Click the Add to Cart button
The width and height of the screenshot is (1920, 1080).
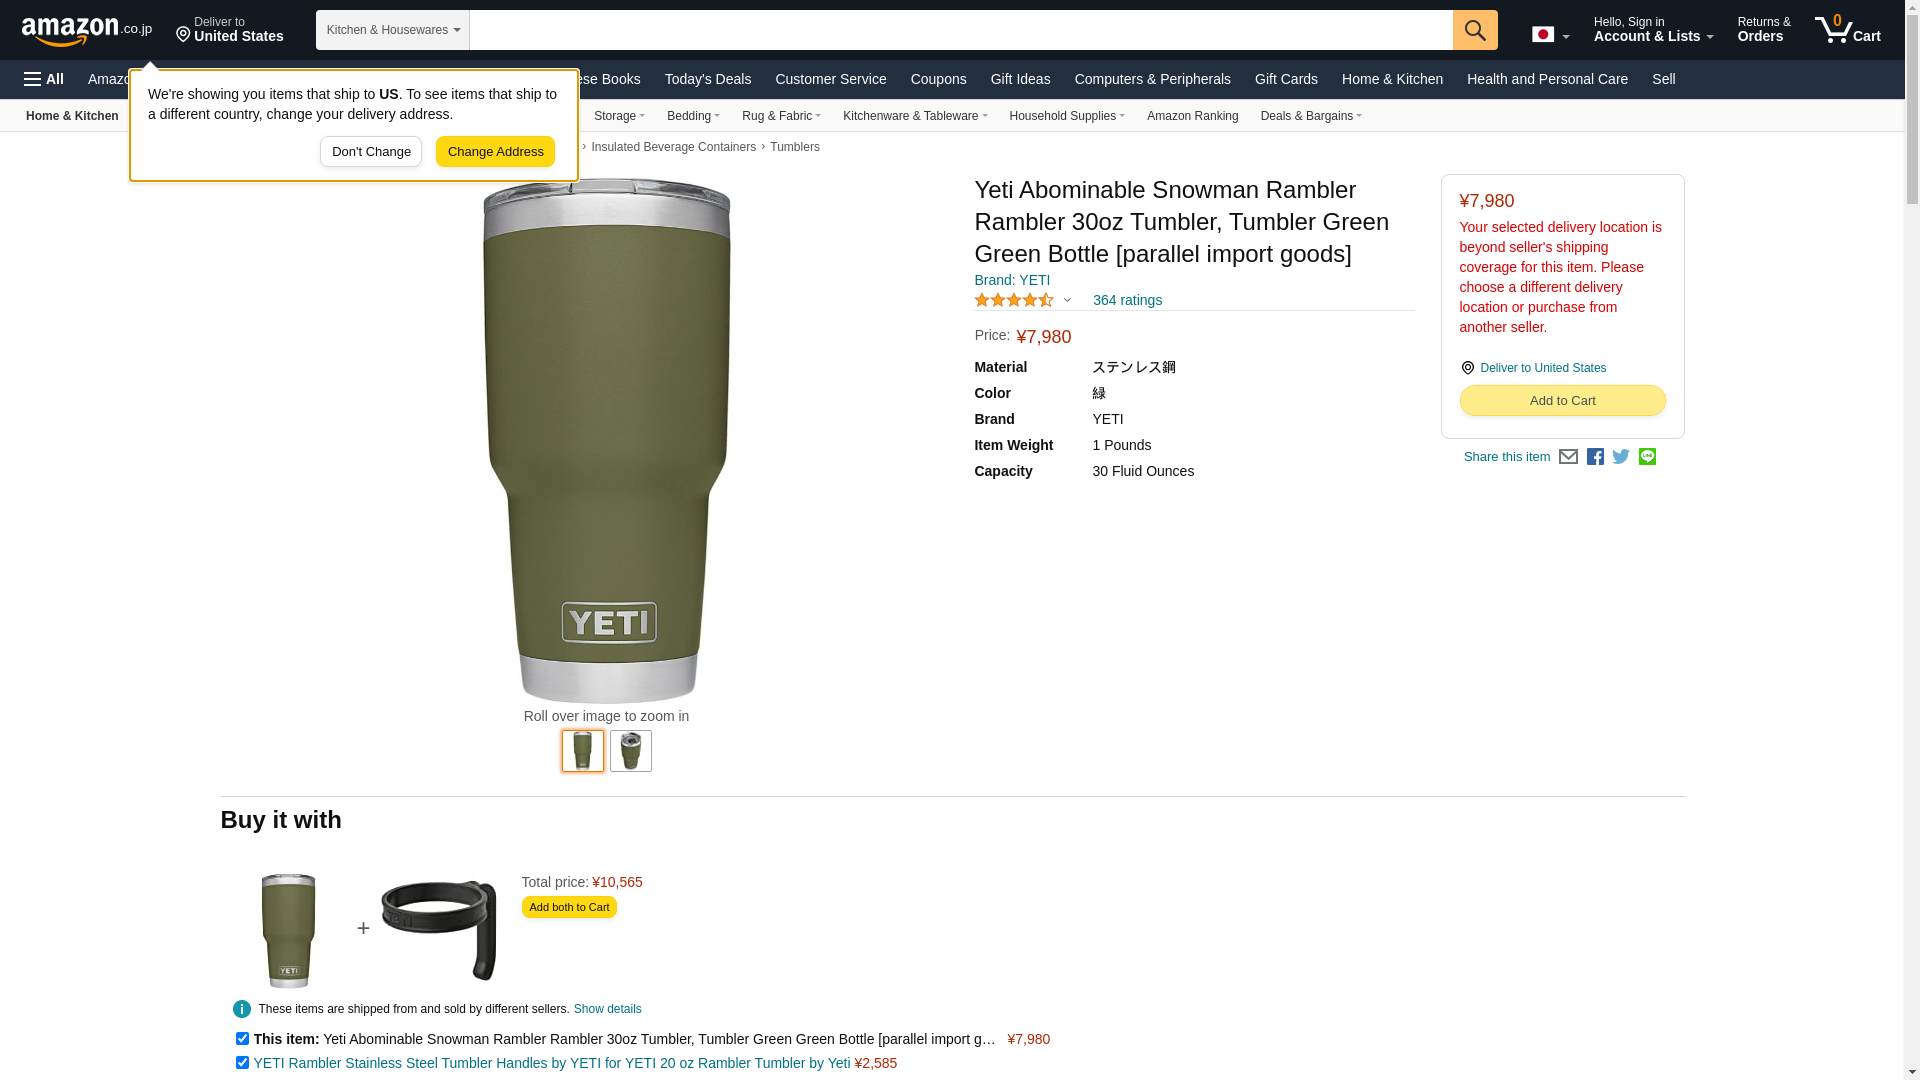click(1562, 401)
